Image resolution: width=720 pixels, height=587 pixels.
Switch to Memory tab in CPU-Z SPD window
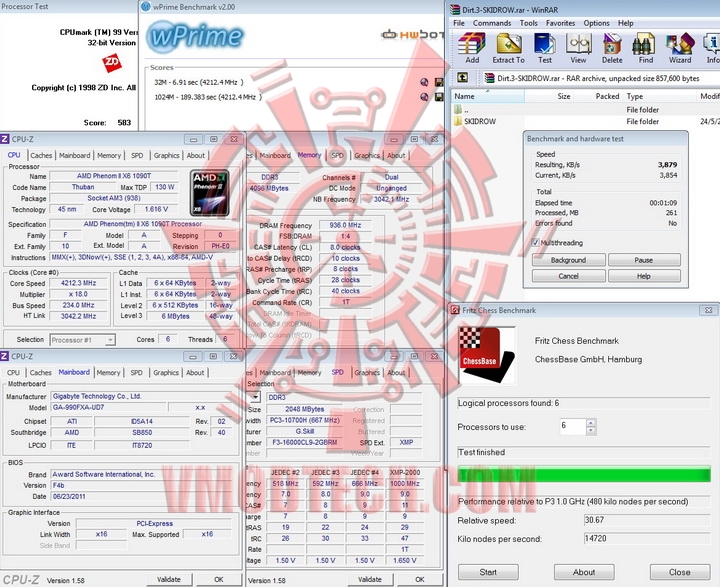point(309,373)
